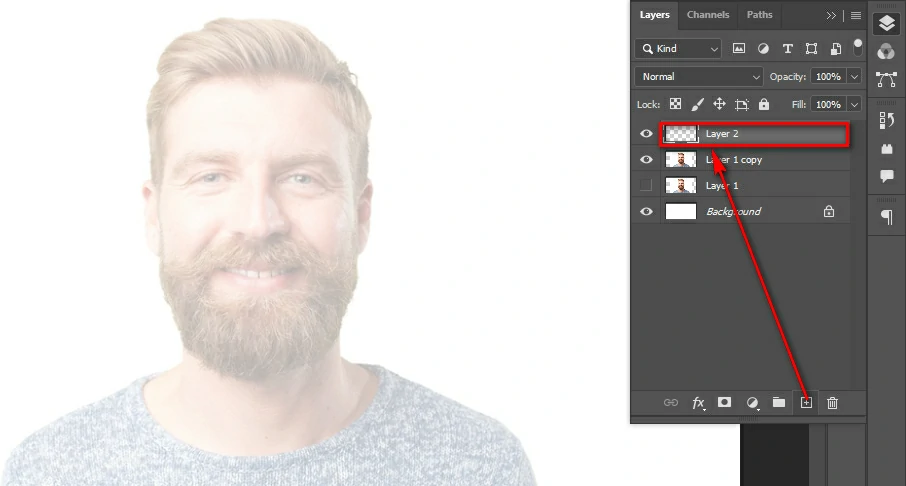The width and height of the screenshot is (906, 486).
Task: Filter for shape layers icon
Action: [x=811, y=49]
